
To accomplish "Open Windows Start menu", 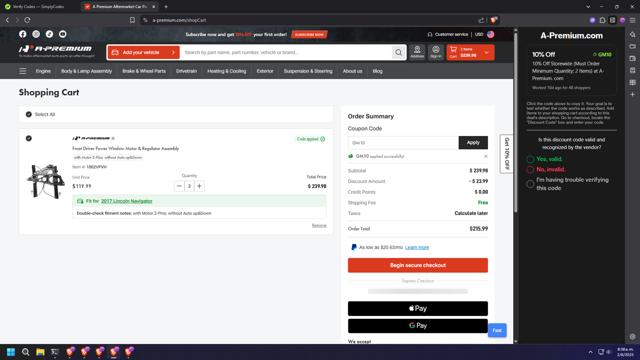I will (11, 352).
